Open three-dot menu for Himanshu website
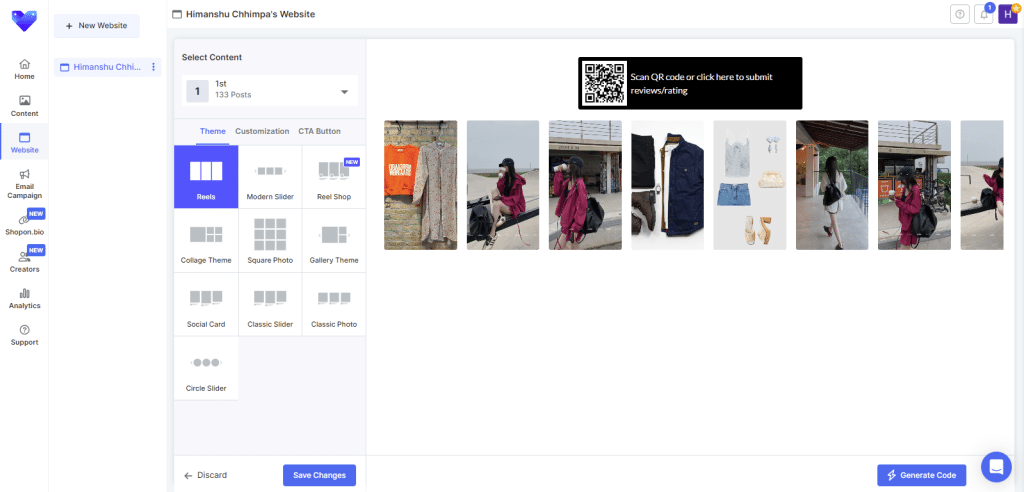 click(153, 67)
